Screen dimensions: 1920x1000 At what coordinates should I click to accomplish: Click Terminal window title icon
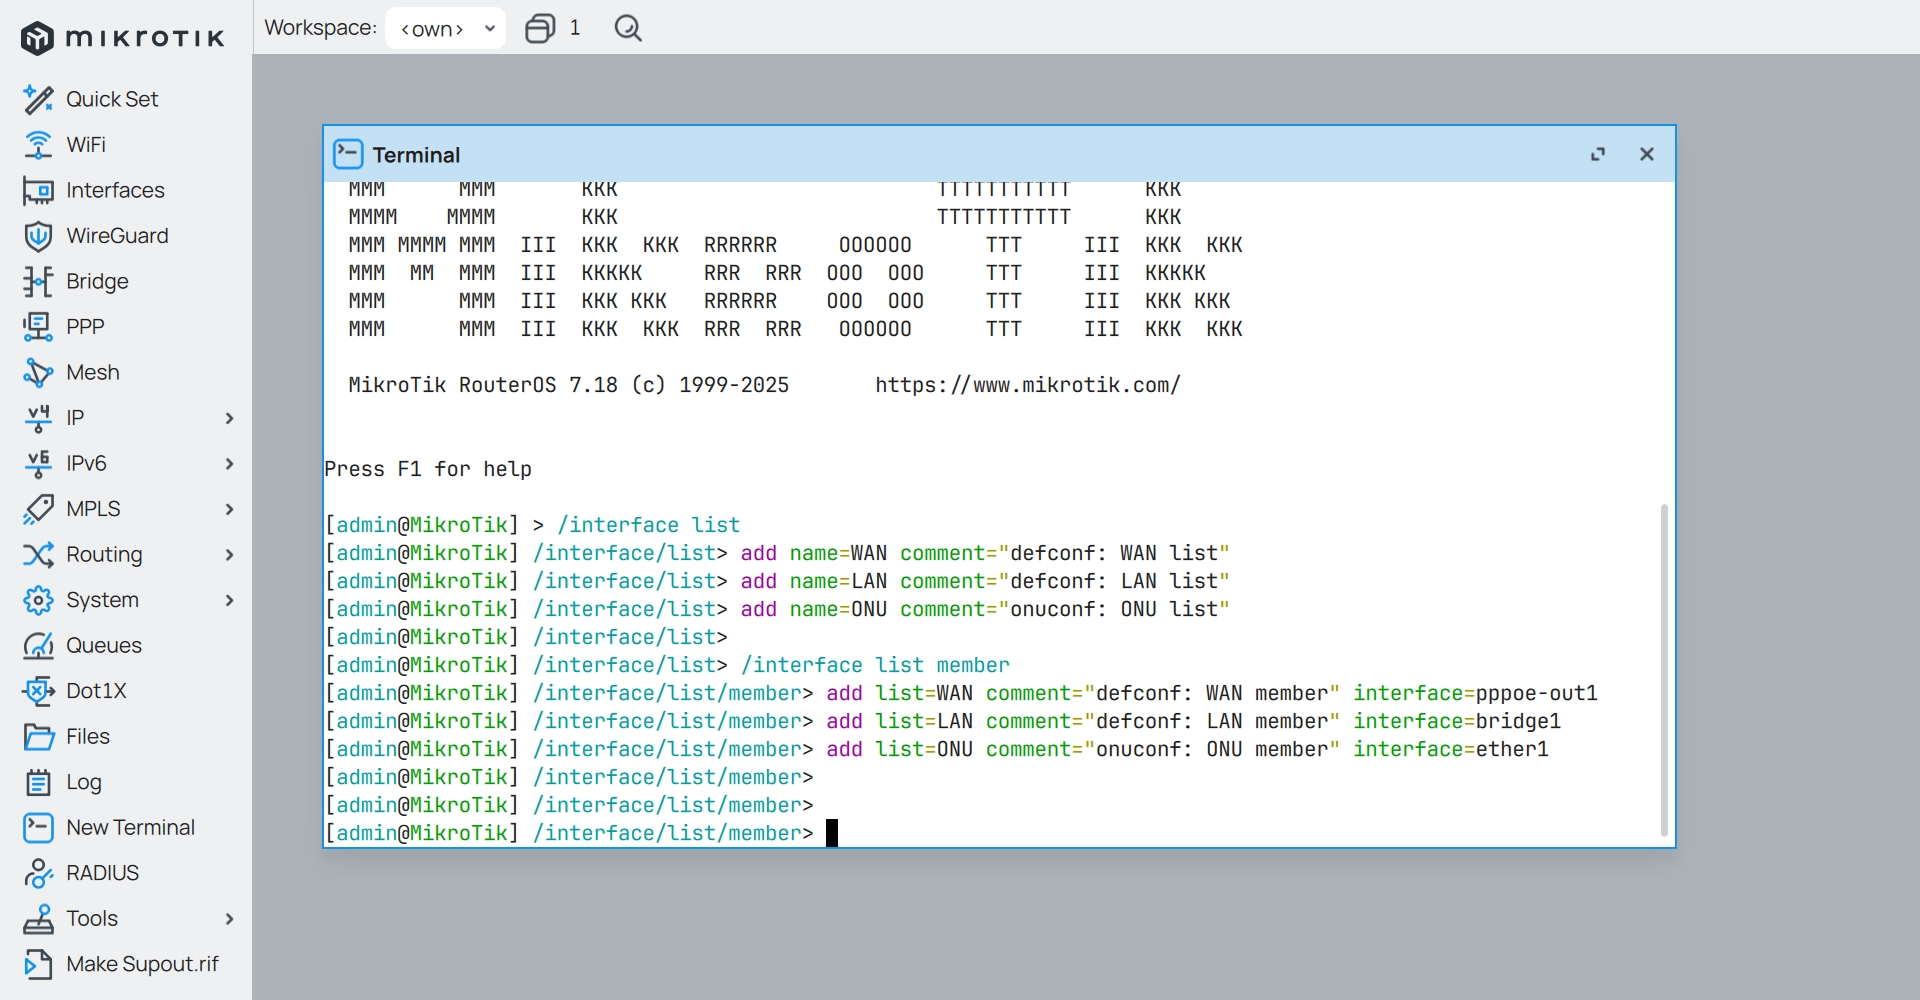click(x=348, y=154)
